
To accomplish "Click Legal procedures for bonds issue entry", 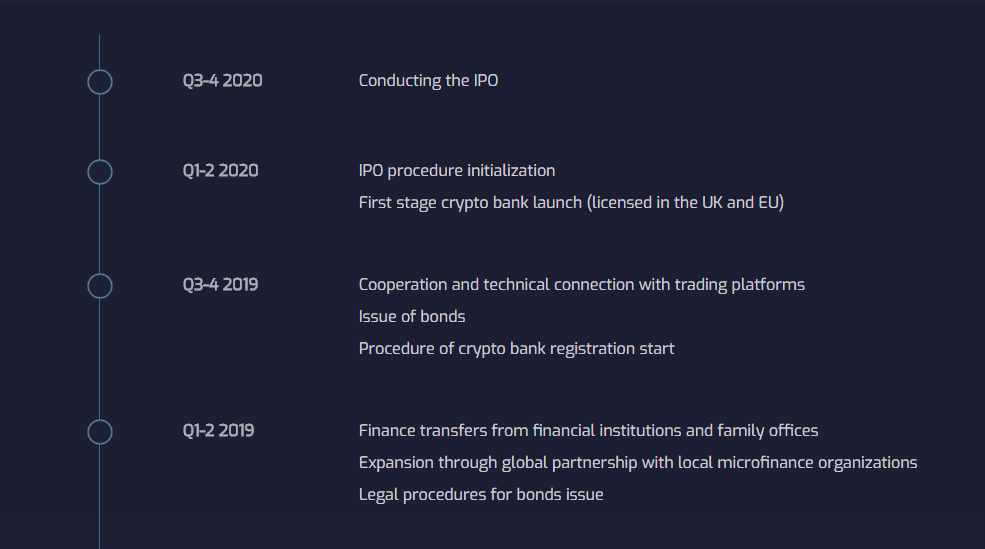I will tap(481, 495).
